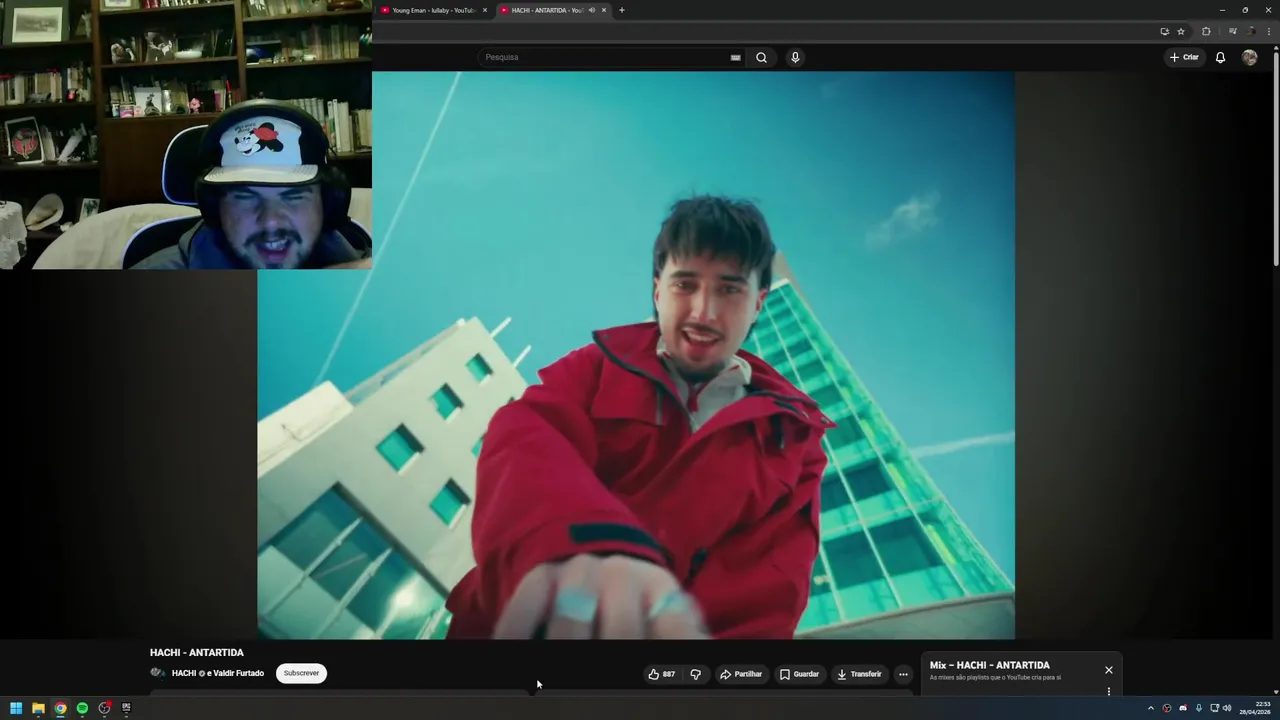1280x720 pixels.
Task: Open the clock showing 22:53
Action: tap(1255, 708)
